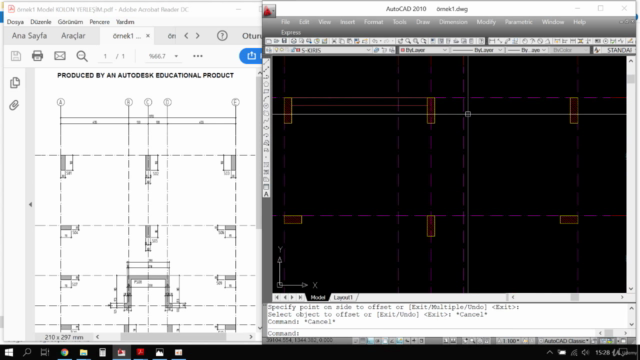Screen dimensions: 640x360
Task: Switch to the Model tab in AutoCAD
Action: coord(318,297)
